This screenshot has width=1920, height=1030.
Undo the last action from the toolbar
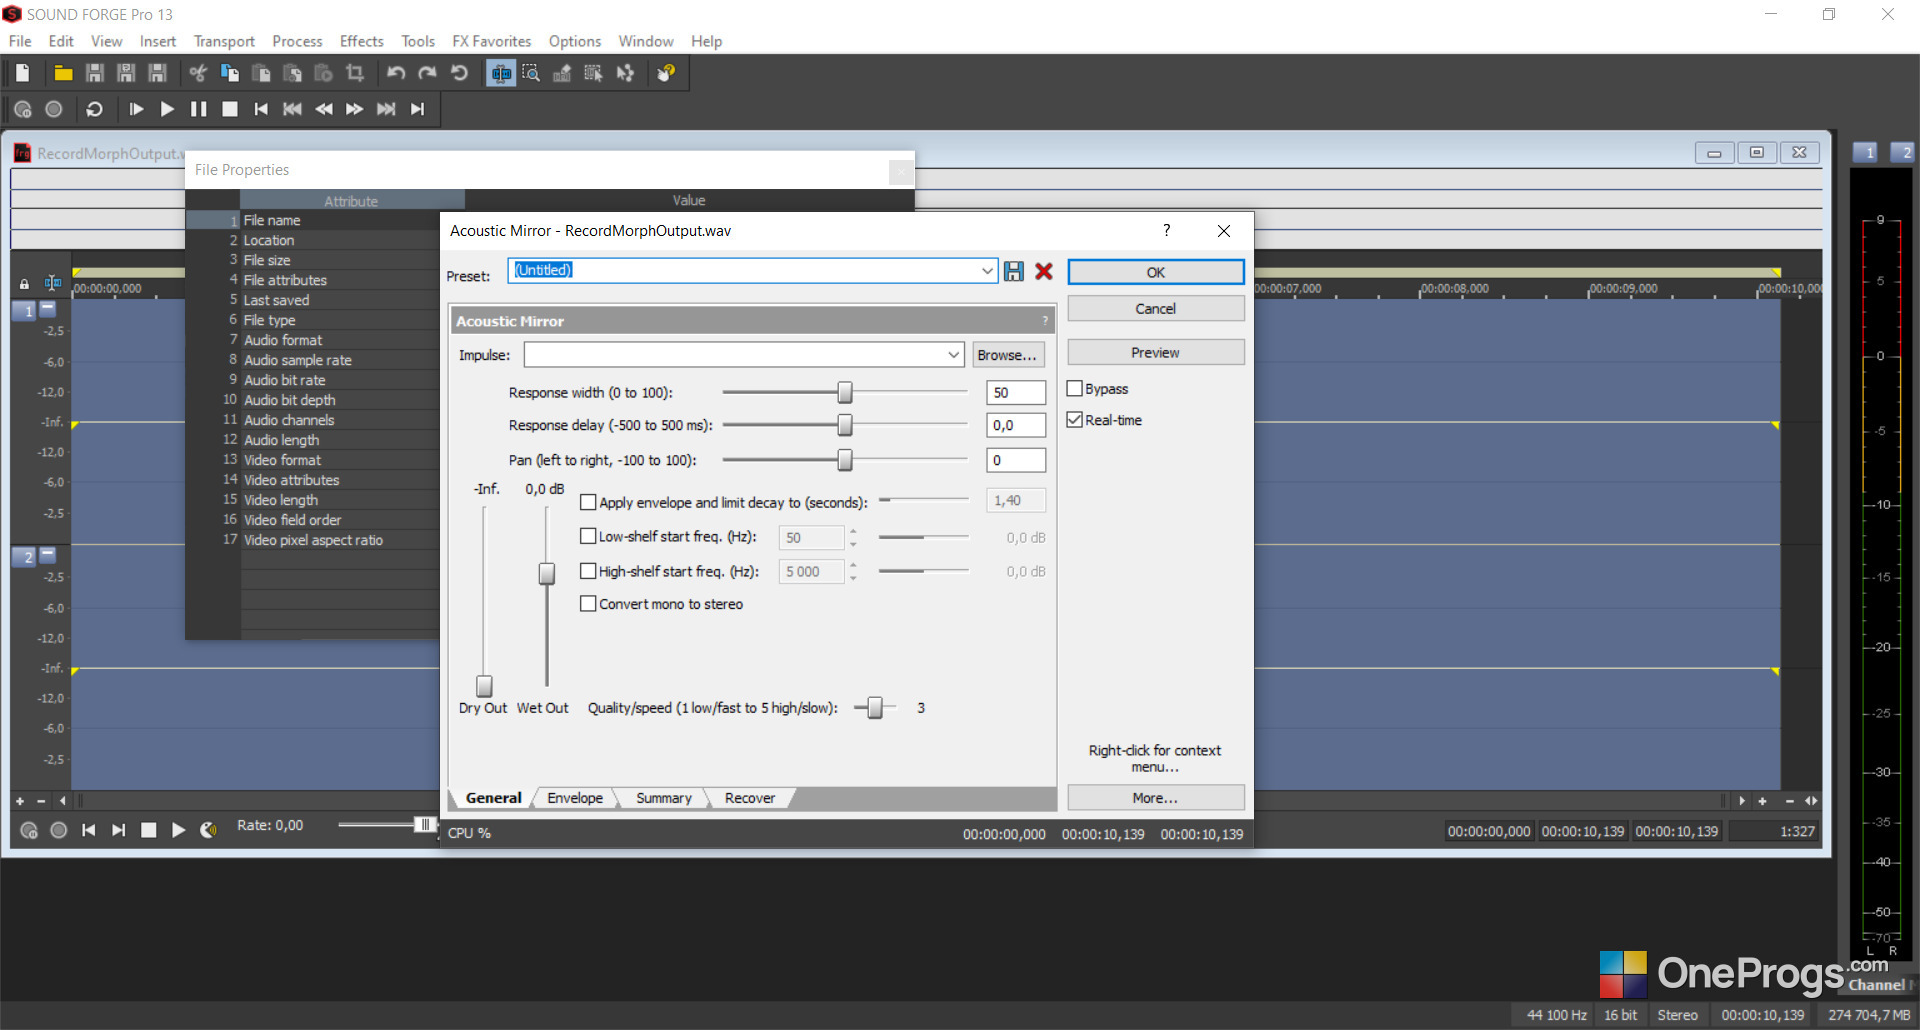396,73
